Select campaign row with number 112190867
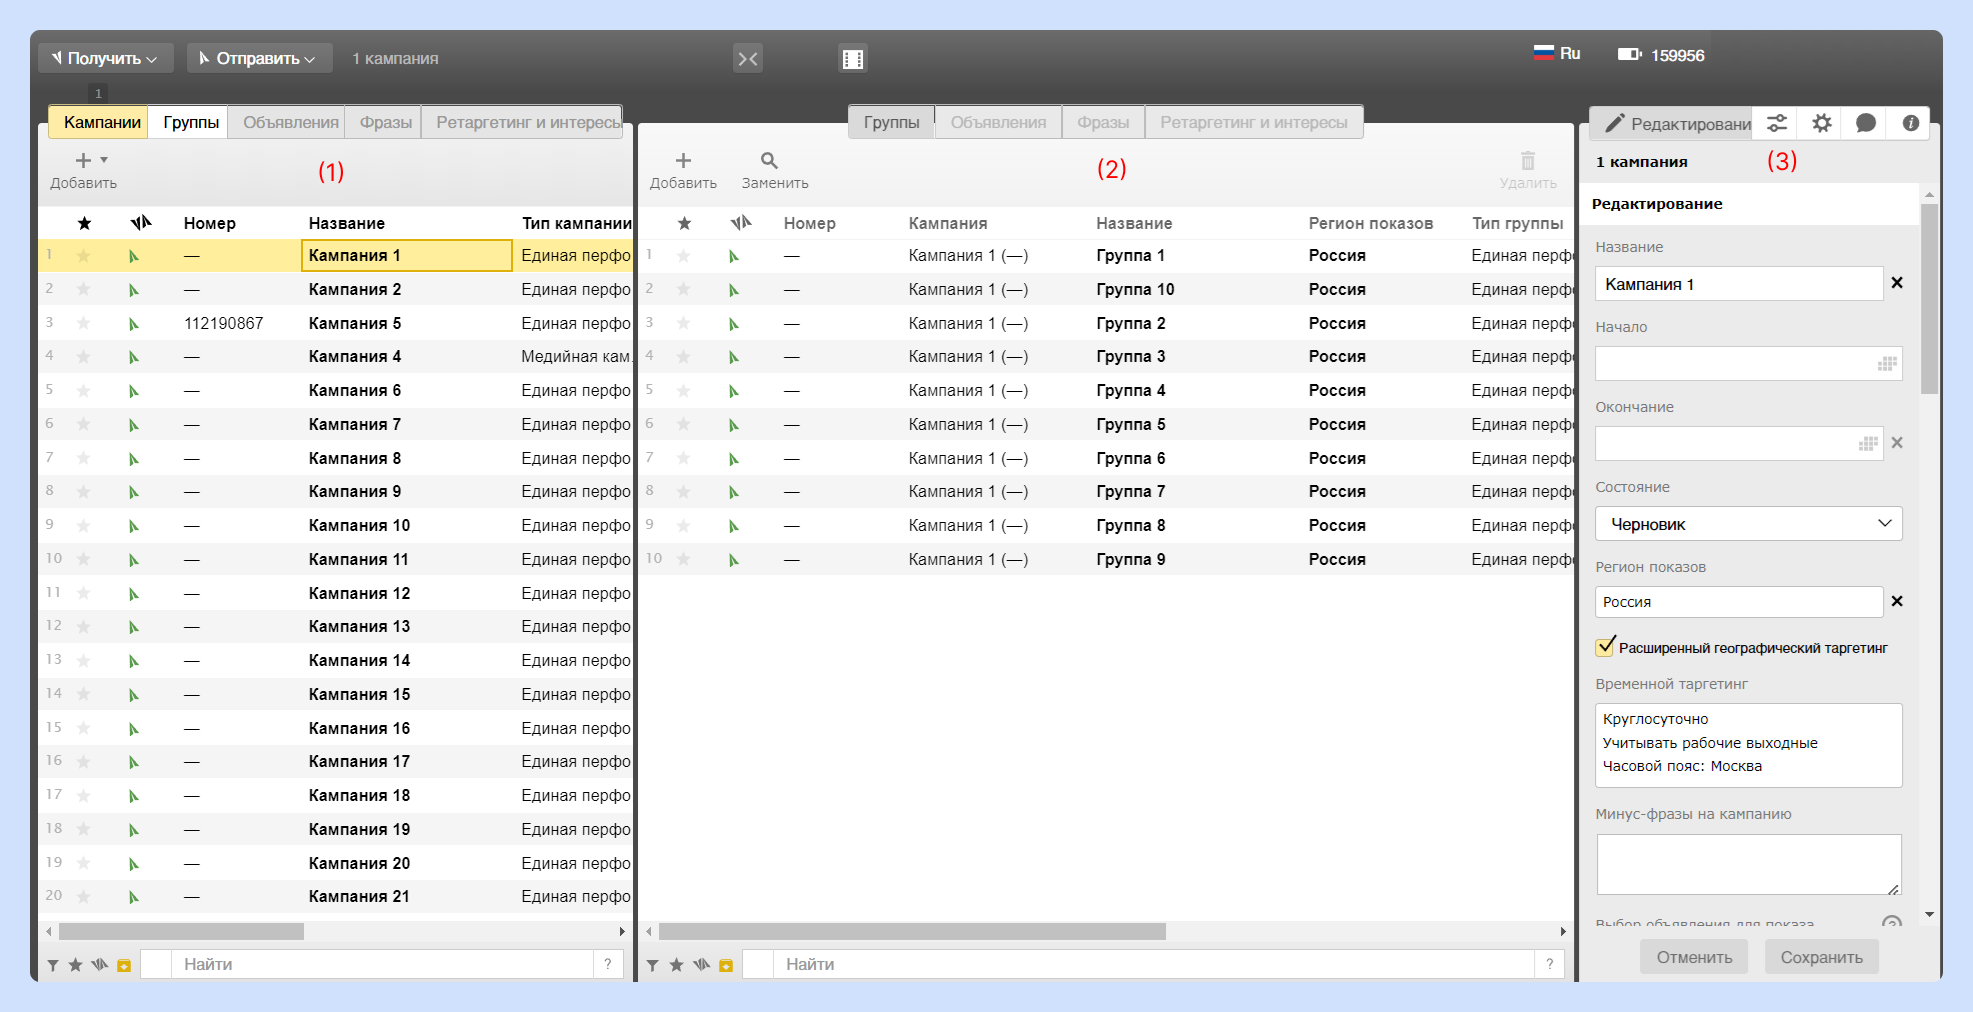1973x1012 pixels. [336, 323]
